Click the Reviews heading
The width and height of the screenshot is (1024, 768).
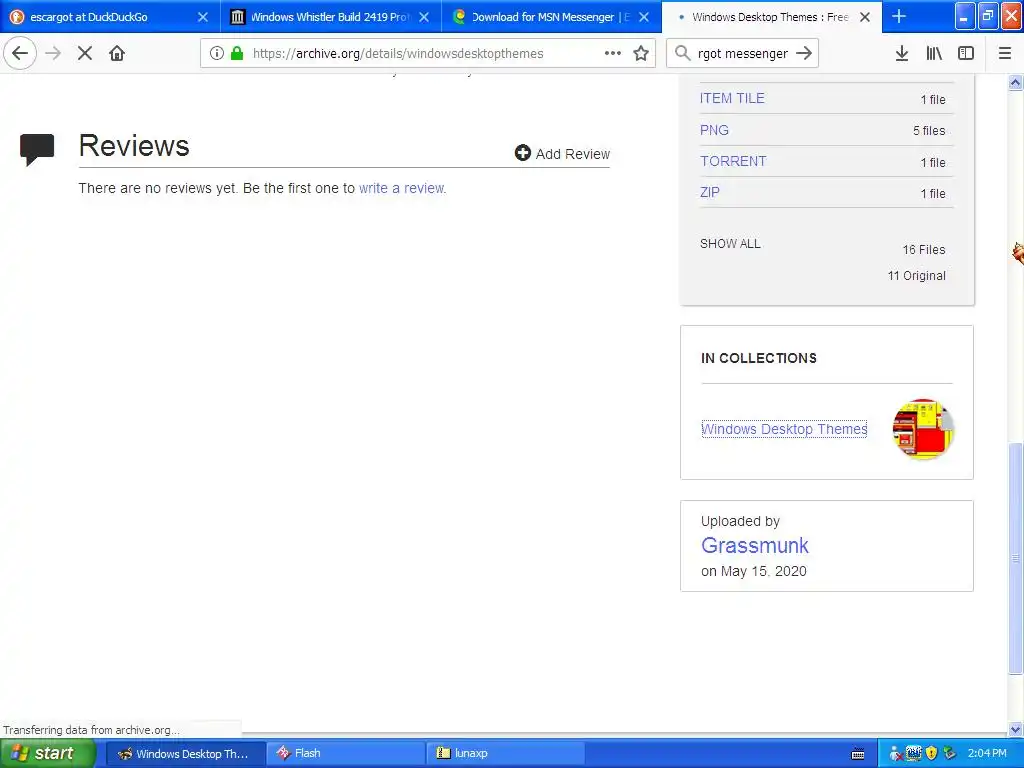[134, 146]
